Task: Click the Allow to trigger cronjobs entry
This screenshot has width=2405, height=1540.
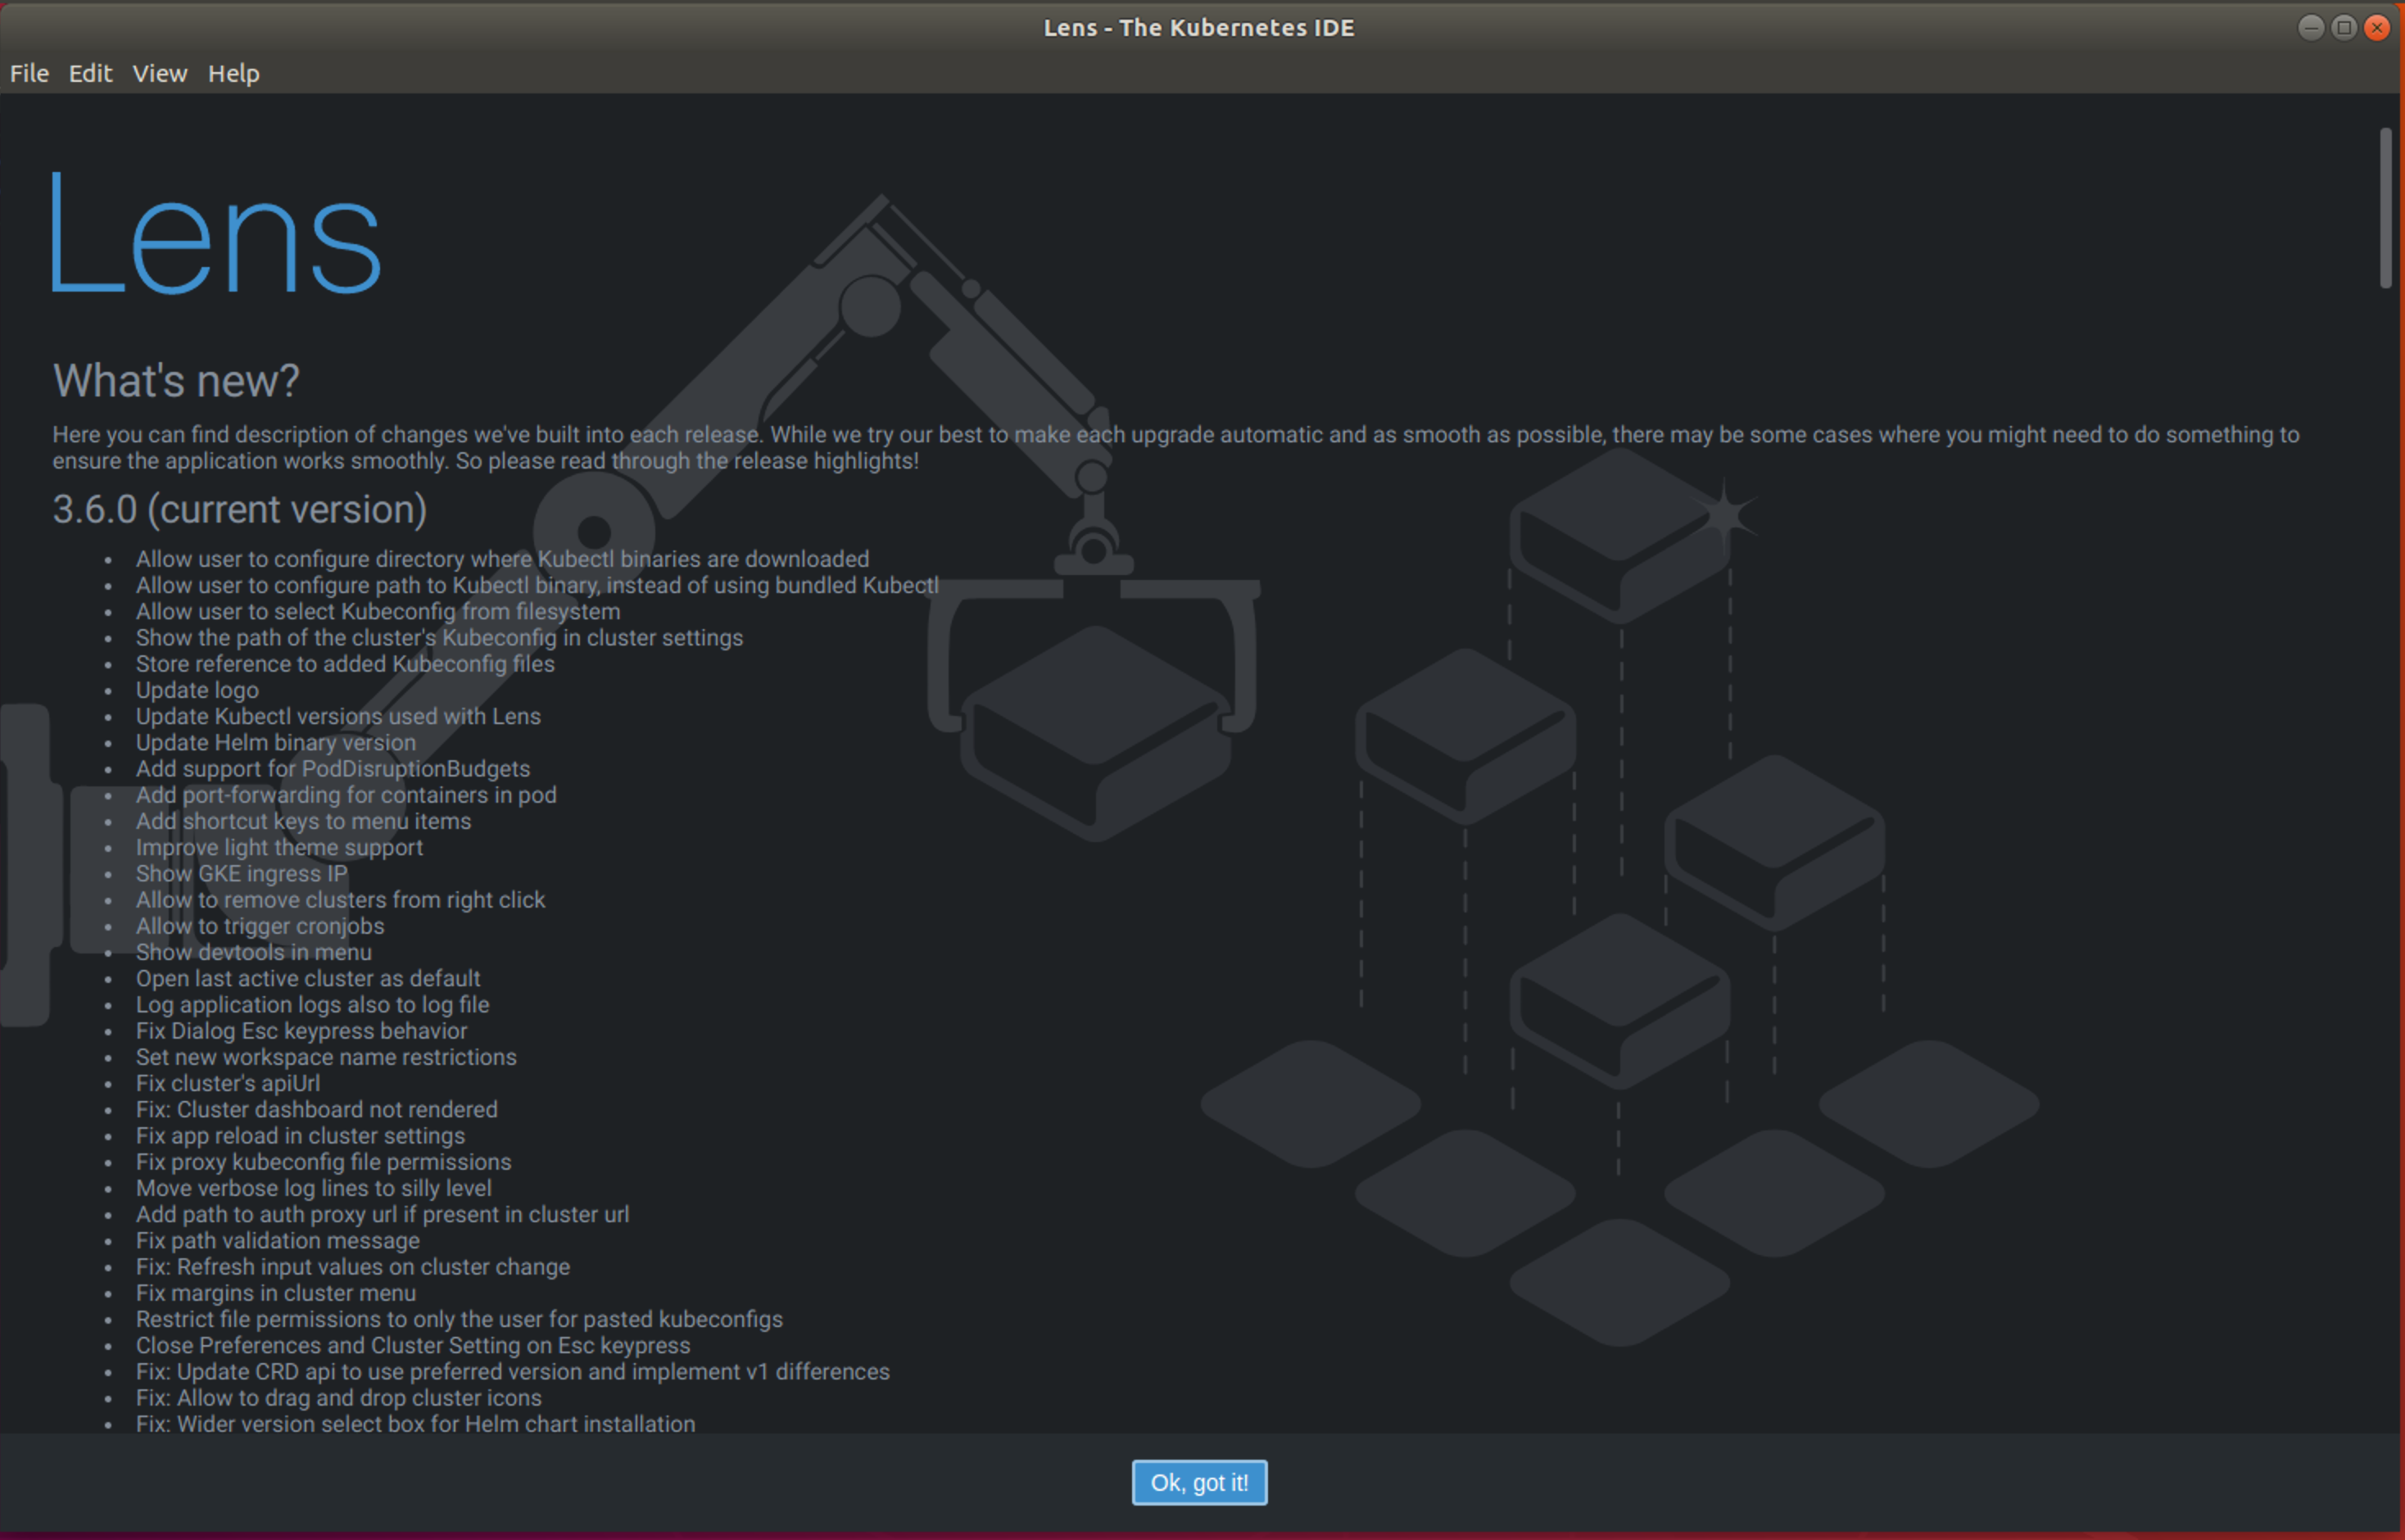Action: pyautogui.click(x=259, y=926)
